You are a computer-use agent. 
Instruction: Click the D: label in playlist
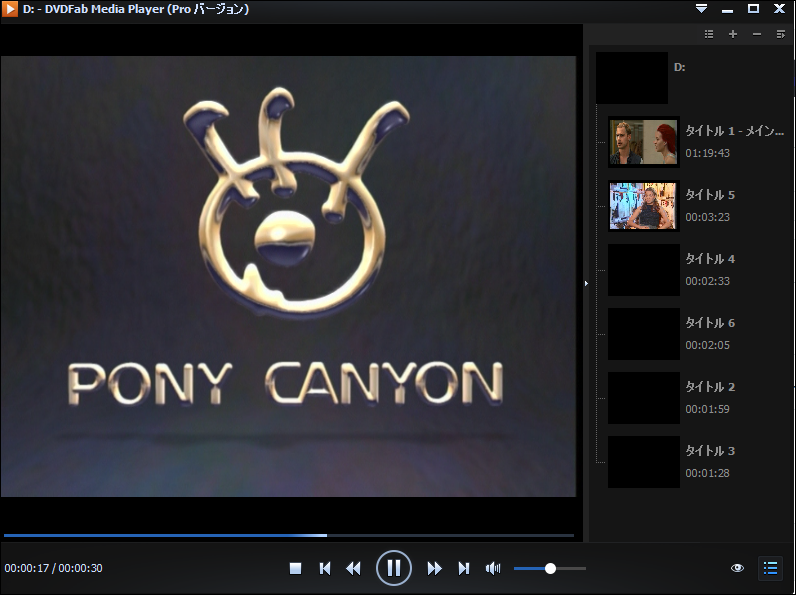coord(680,67)
